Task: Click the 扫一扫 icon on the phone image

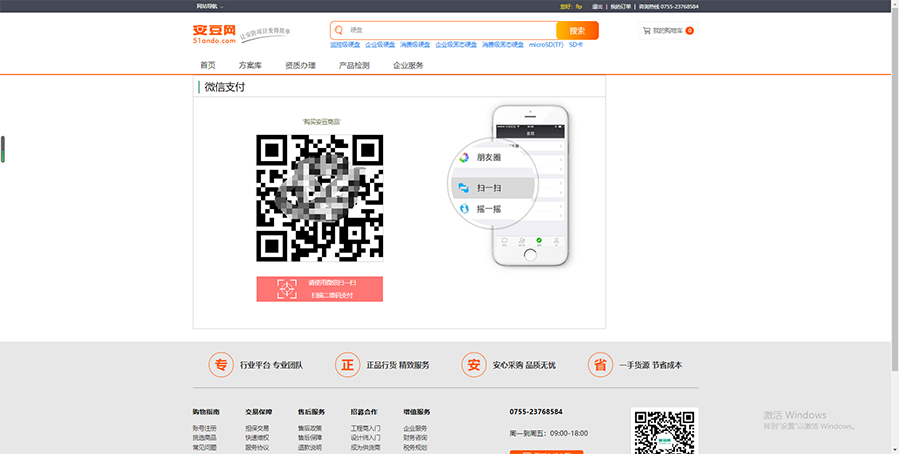Action: [x=463, y=187]
